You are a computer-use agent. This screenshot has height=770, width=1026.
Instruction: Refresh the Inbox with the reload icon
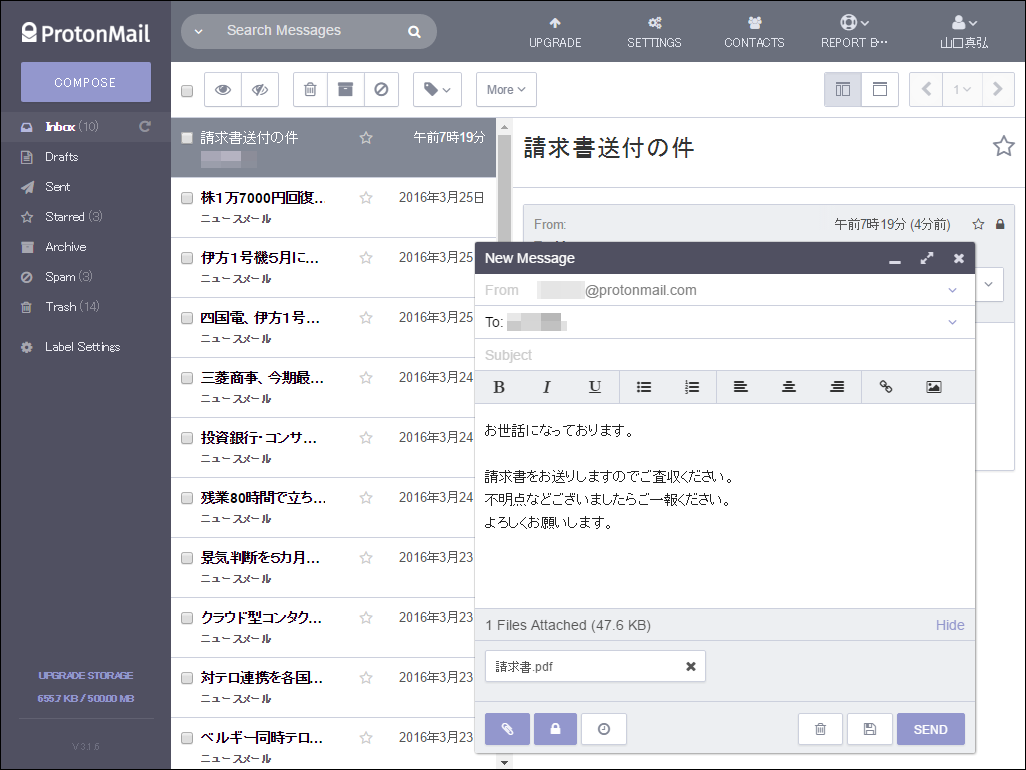coord(145,126)
